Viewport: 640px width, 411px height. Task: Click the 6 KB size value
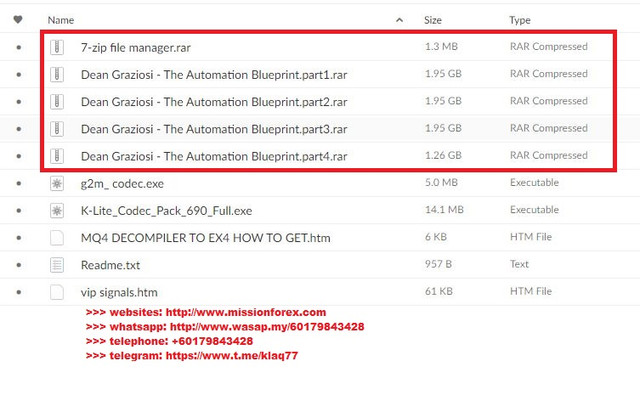[x=436, y=237]
